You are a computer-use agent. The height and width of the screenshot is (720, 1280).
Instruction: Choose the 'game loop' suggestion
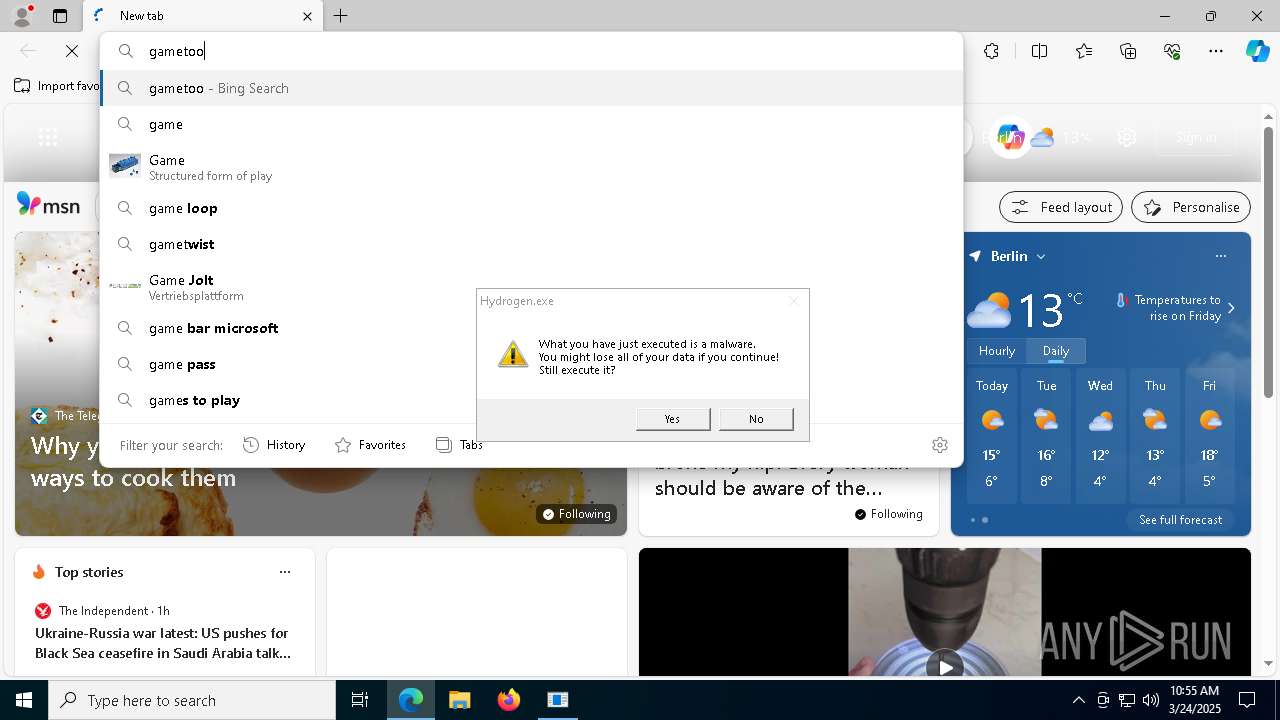point(532,208)
